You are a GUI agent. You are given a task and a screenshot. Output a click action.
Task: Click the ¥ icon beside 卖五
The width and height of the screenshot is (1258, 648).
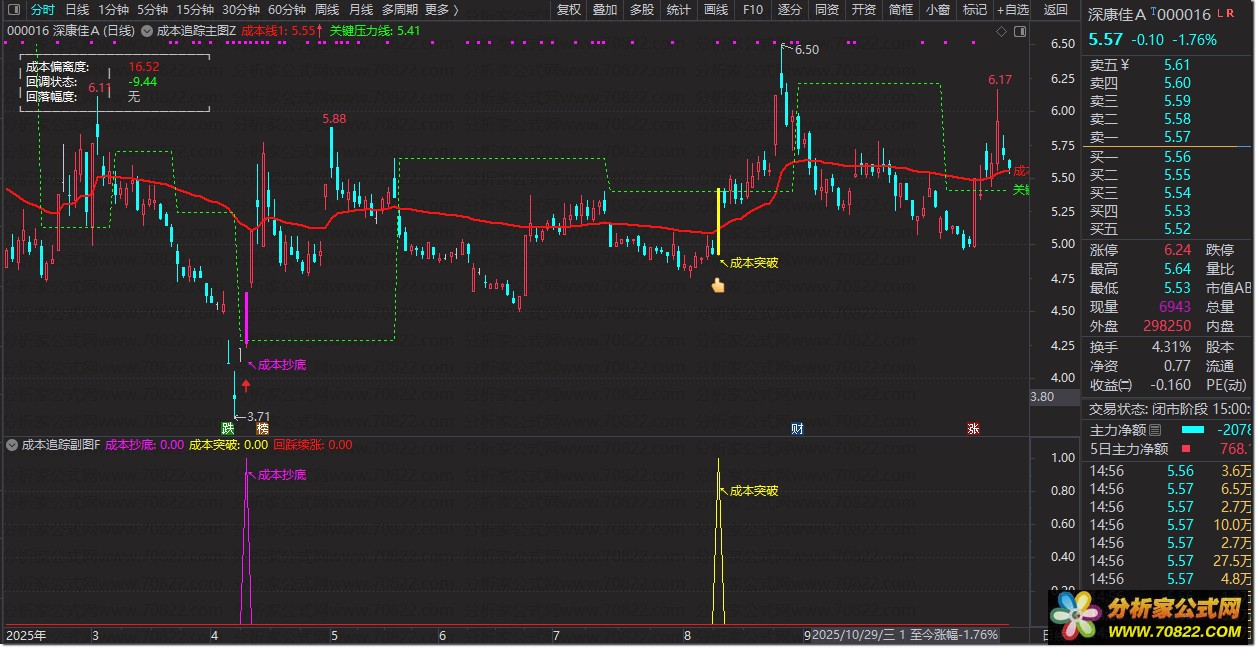coord(1124,65)
